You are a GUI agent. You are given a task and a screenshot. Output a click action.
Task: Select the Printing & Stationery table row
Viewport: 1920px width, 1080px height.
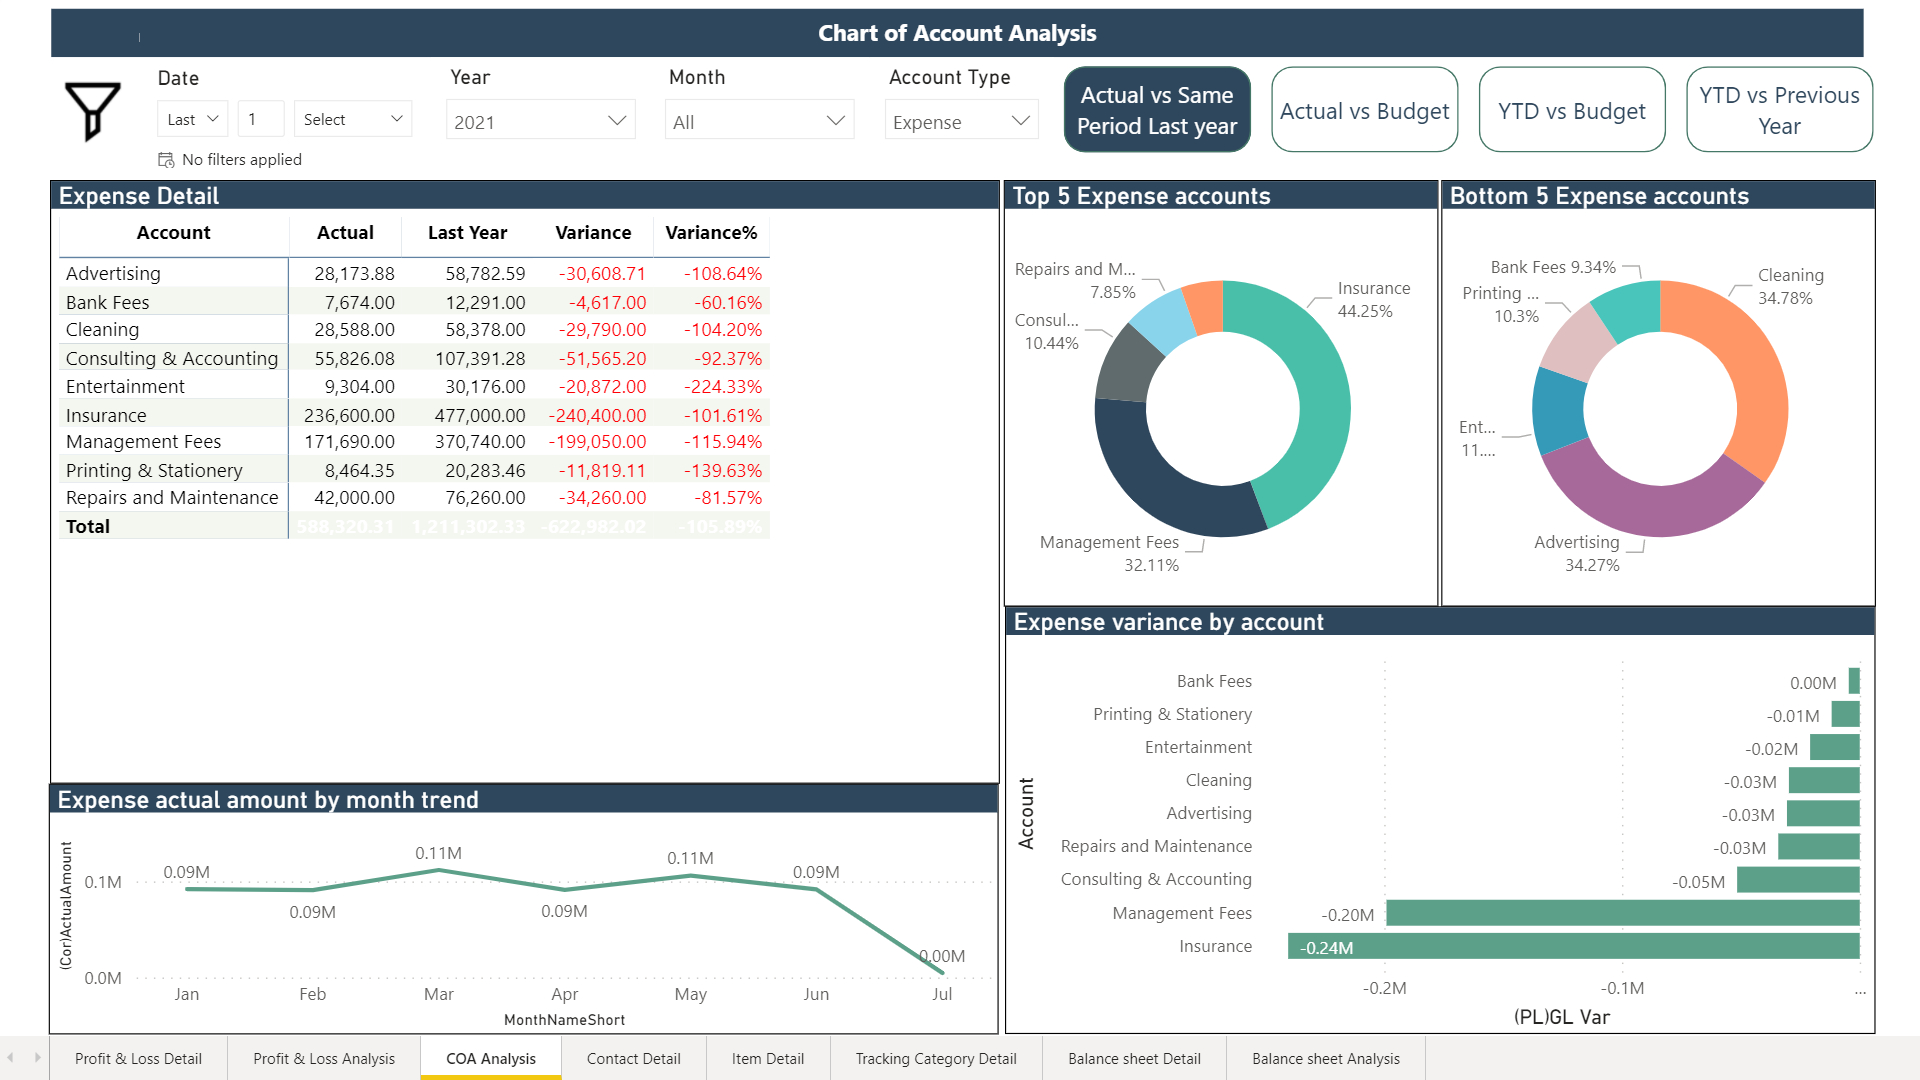coord(414,470)
